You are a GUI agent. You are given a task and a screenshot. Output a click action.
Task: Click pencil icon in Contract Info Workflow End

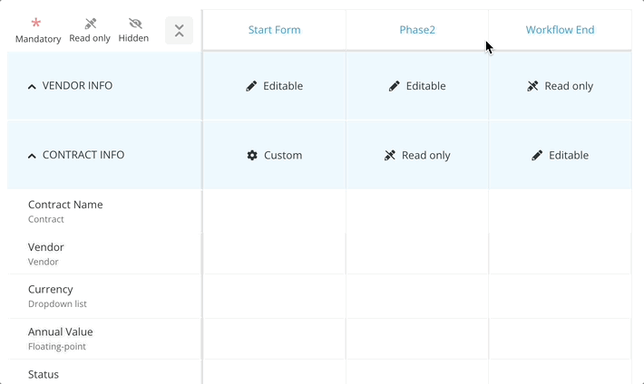pos(537,155)
